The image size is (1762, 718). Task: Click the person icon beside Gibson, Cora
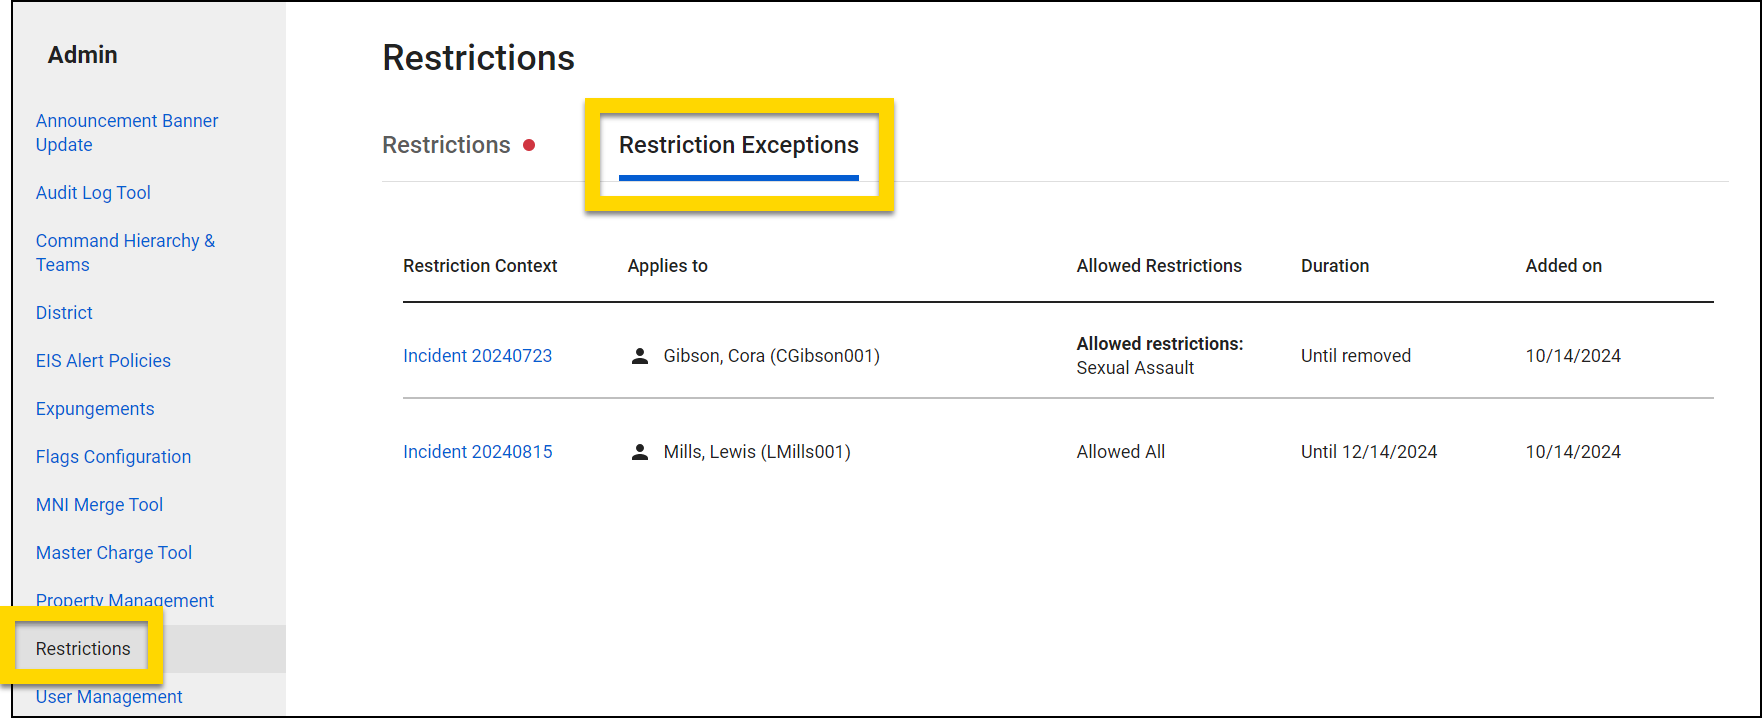[640, 356]
